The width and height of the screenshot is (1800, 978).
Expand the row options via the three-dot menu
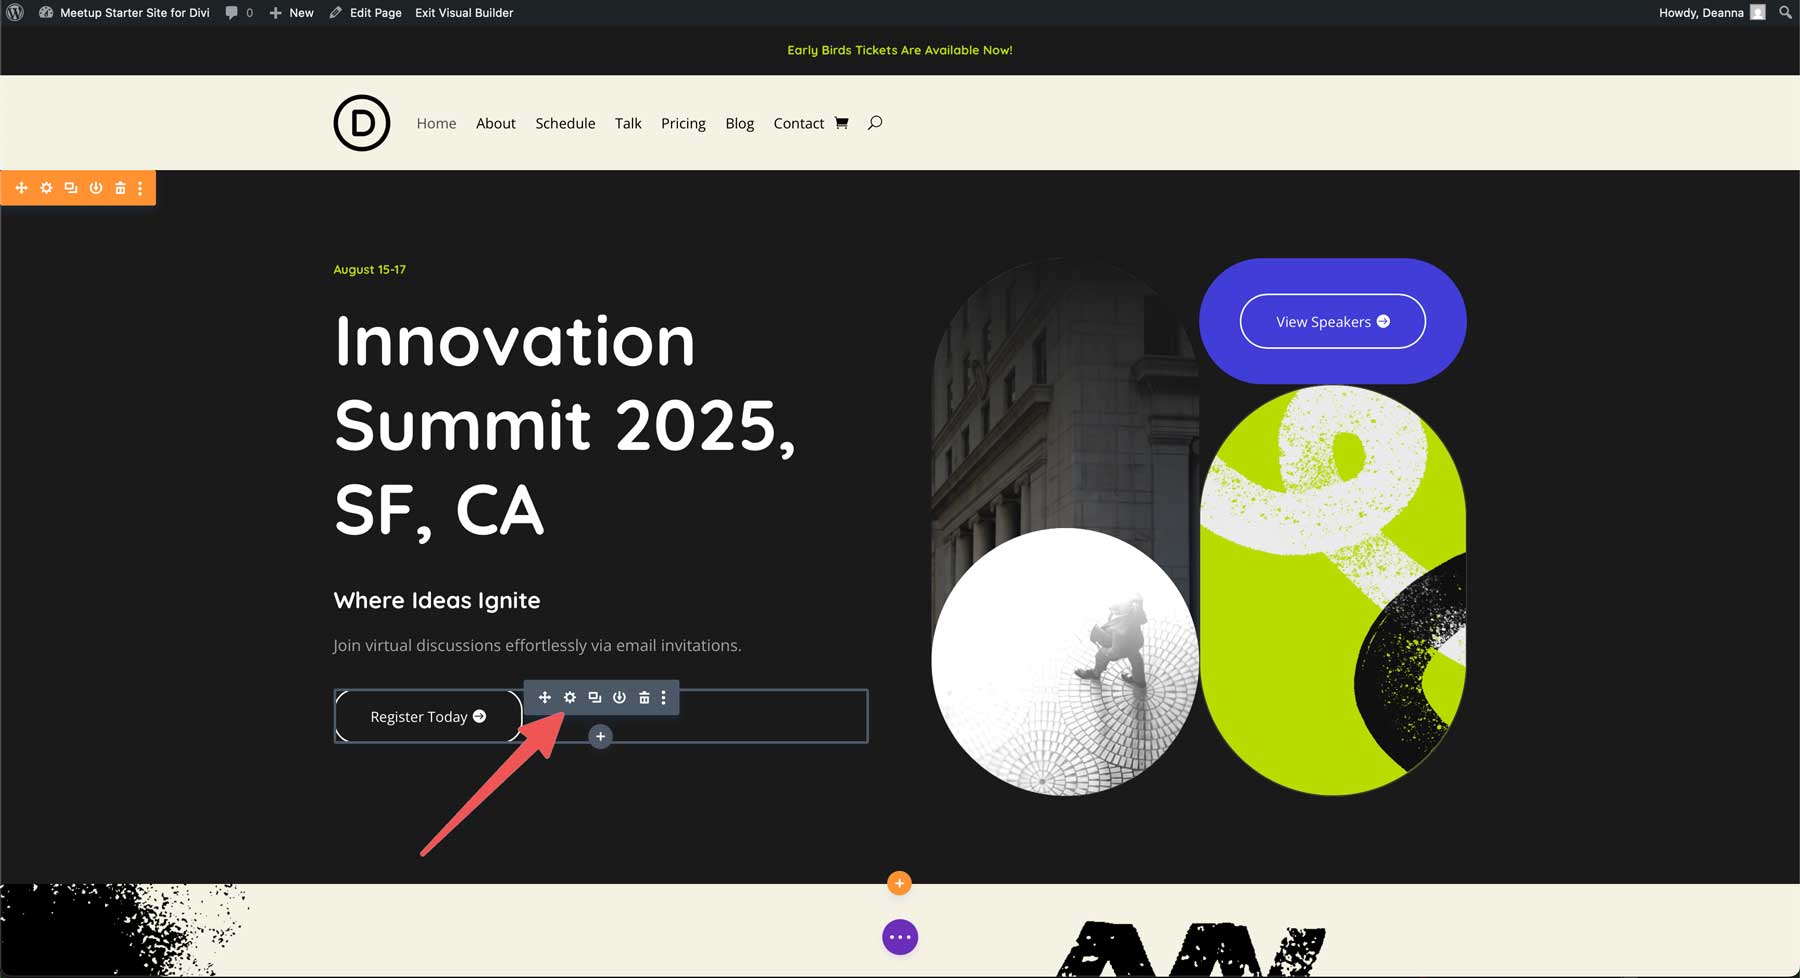point(663,697)
